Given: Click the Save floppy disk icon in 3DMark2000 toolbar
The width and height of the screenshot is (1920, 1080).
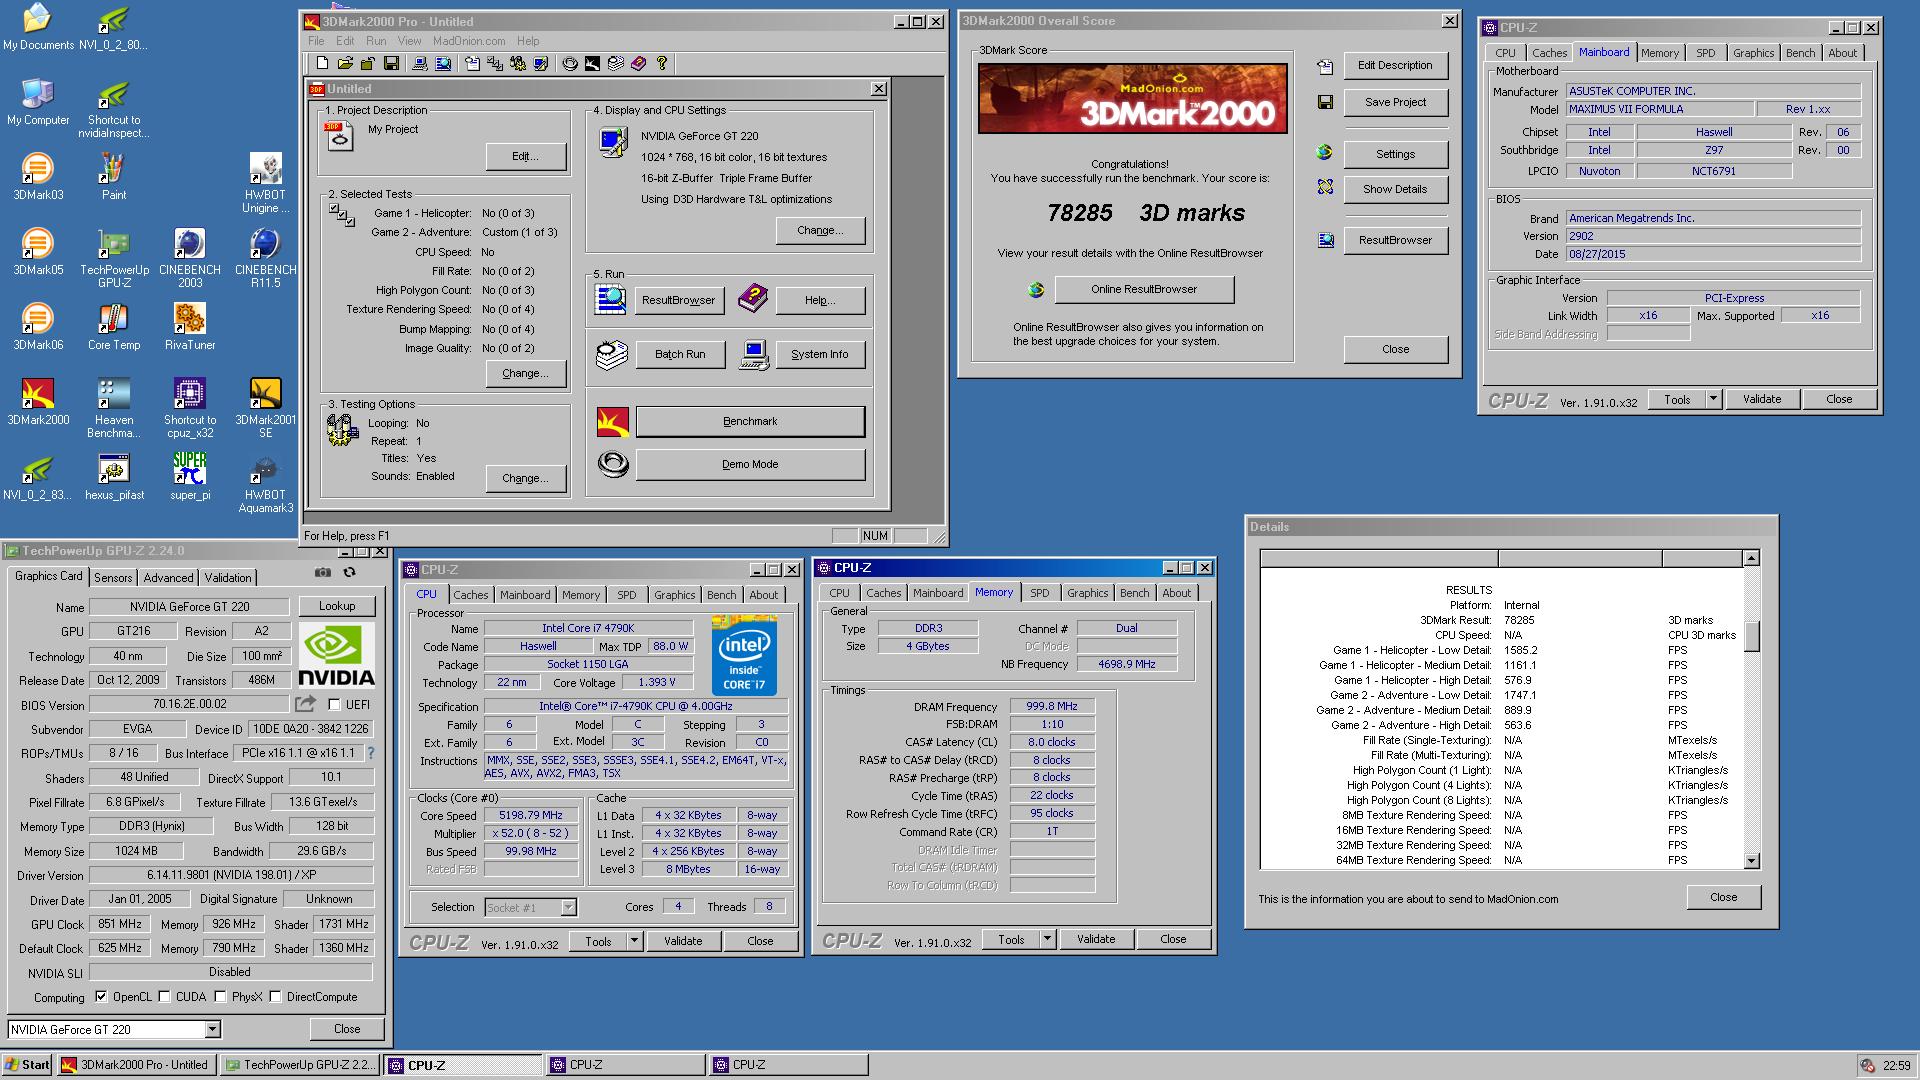Looking at the screenshot, I should coord(391,63).
